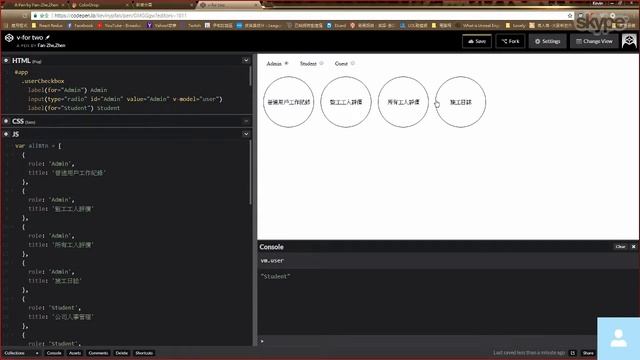Click the JS editor vertical scrollbar
Viewport: 640px width, 360px height.
250,173
